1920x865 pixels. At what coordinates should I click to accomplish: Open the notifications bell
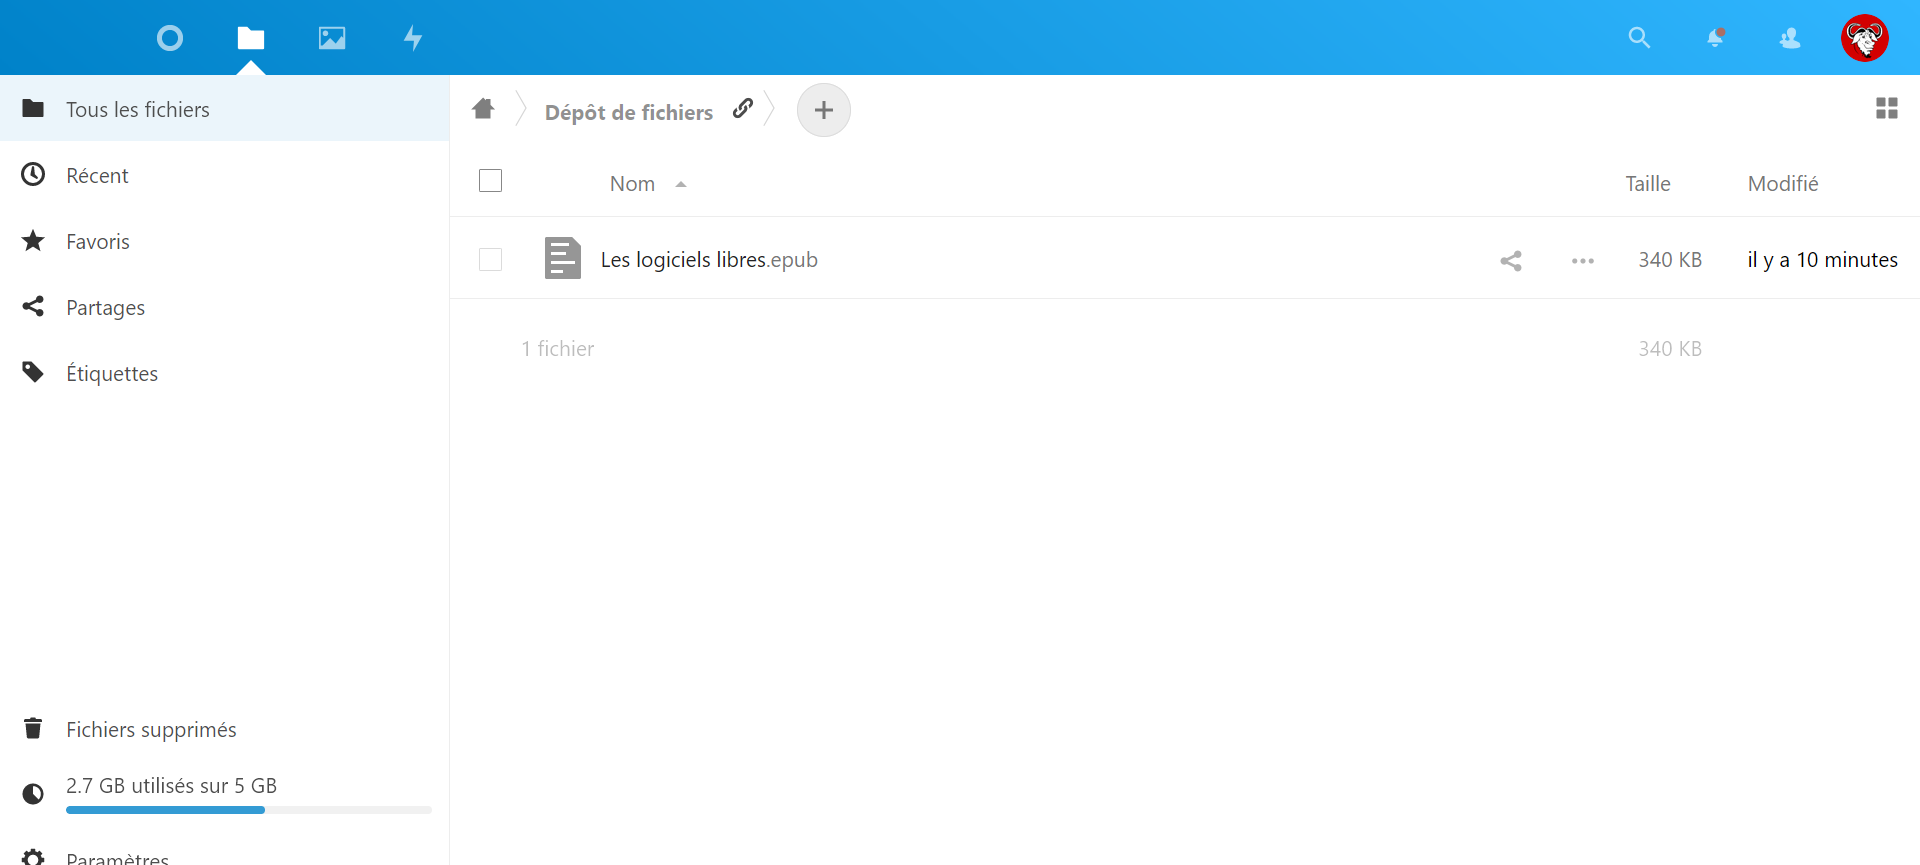pyautogui.click(x=1715, y=38)
